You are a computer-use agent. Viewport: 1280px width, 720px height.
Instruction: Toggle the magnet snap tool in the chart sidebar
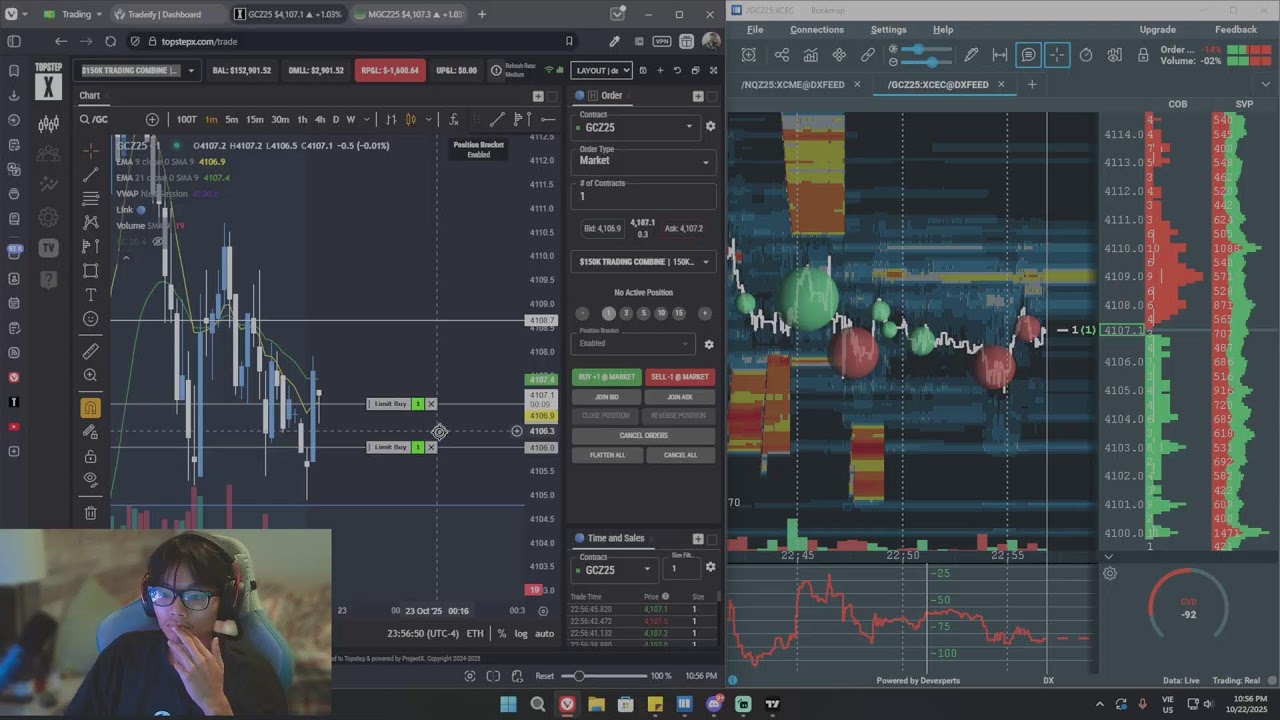[x=91, y=408]
